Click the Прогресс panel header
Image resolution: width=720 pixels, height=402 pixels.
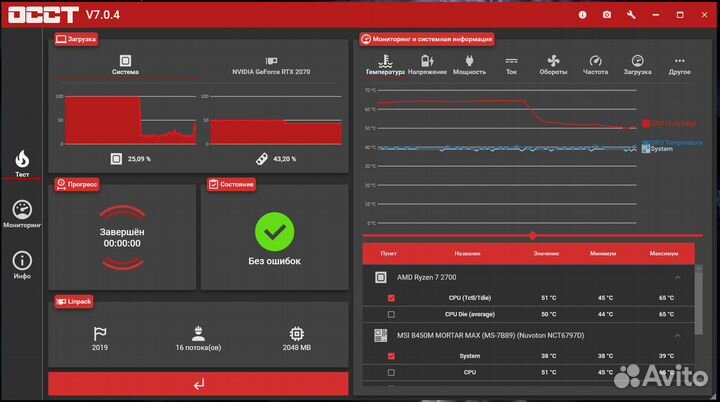(x=77, y=184)
